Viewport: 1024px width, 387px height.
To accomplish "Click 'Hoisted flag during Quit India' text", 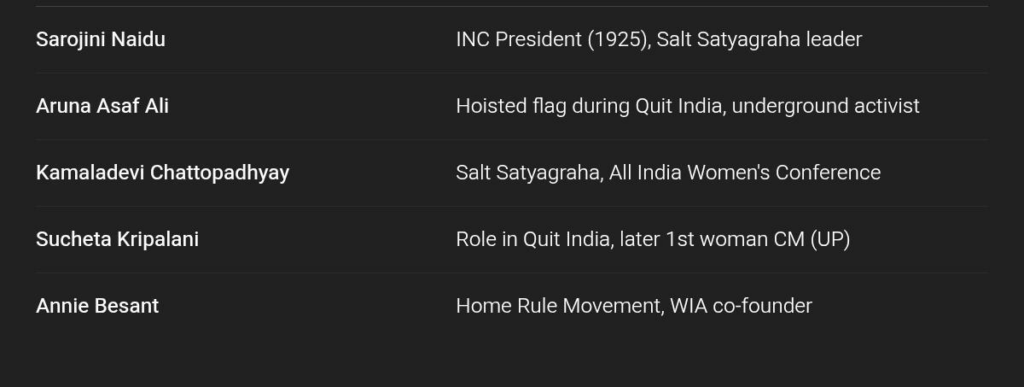I will pyautogui.click(x=588, y=106).
